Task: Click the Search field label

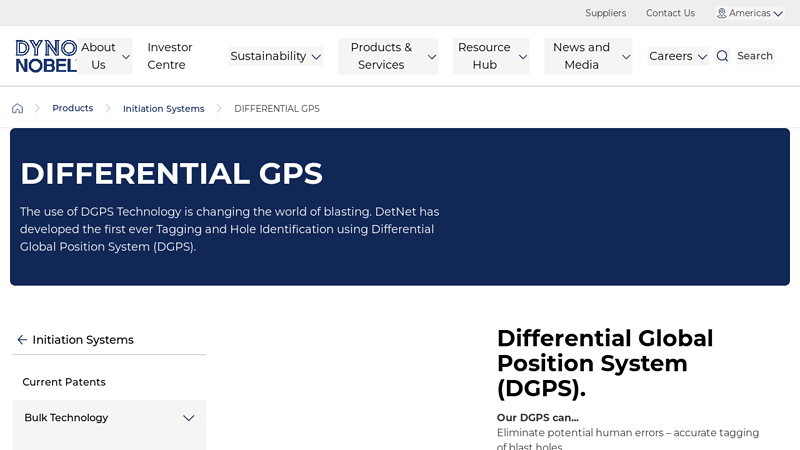Action: click(755, 56)
